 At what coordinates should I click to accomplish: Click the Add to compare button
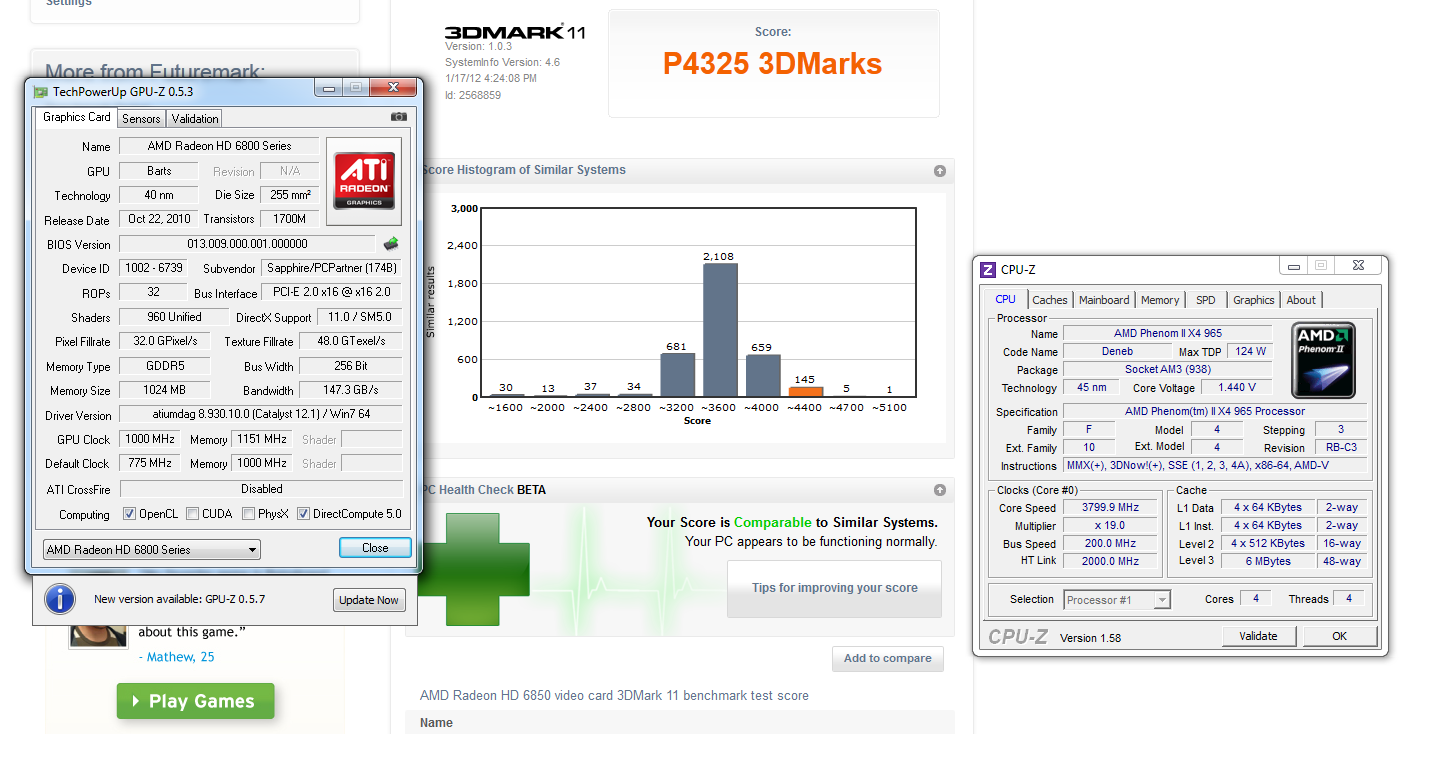pos(887,658)
